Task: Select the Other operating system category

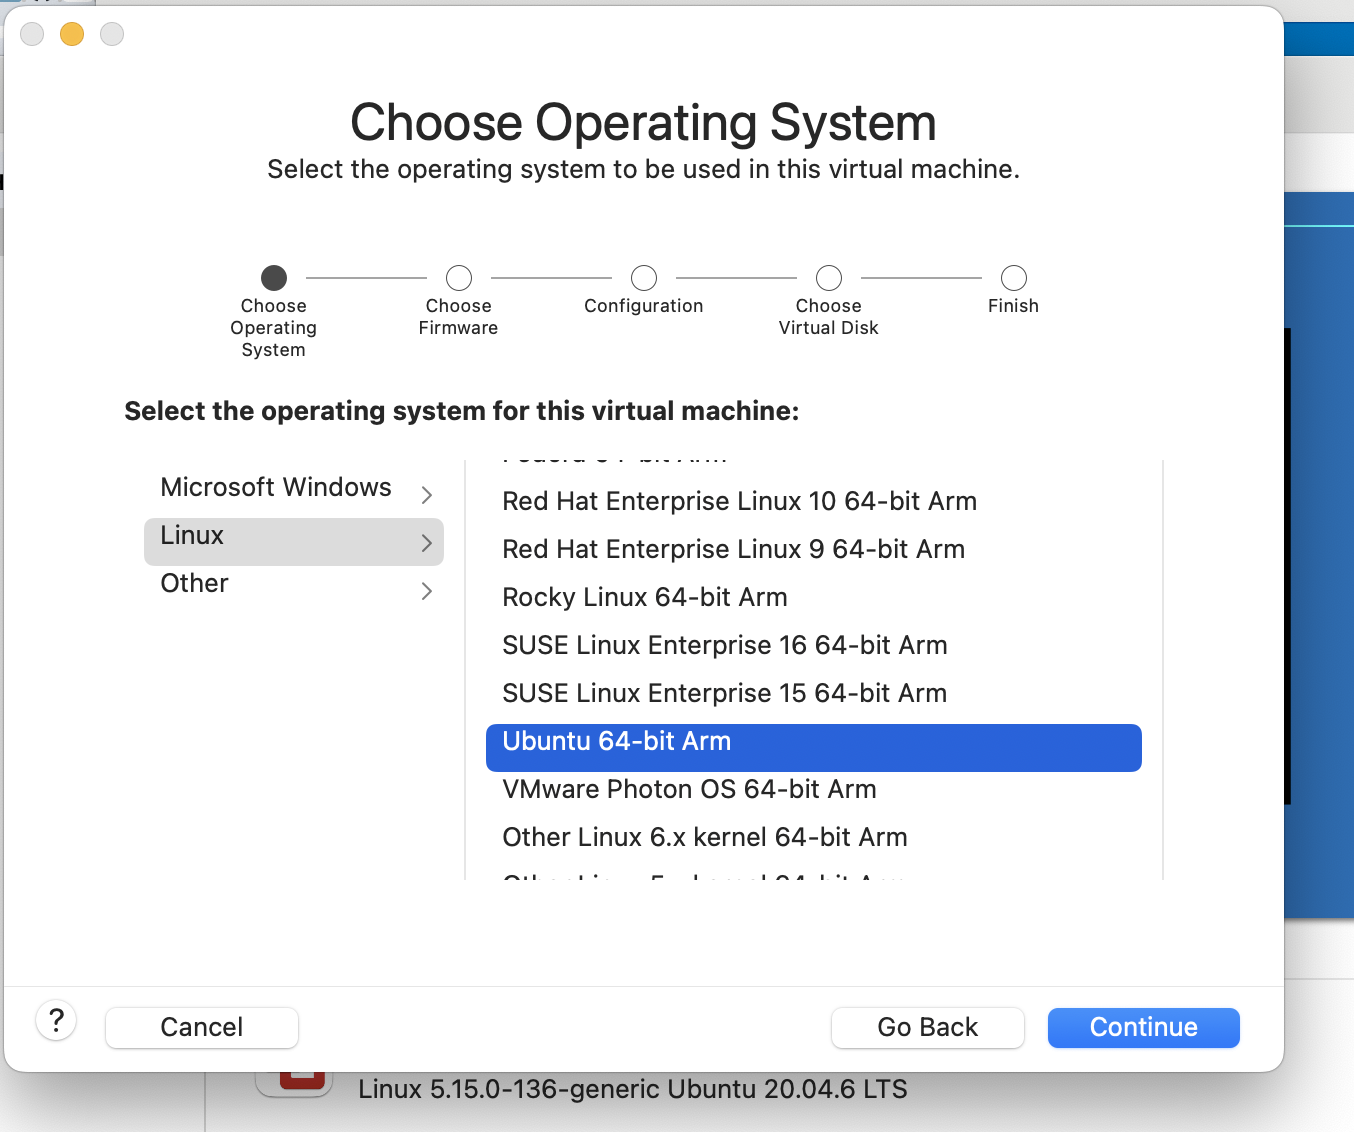Action: 195,584
